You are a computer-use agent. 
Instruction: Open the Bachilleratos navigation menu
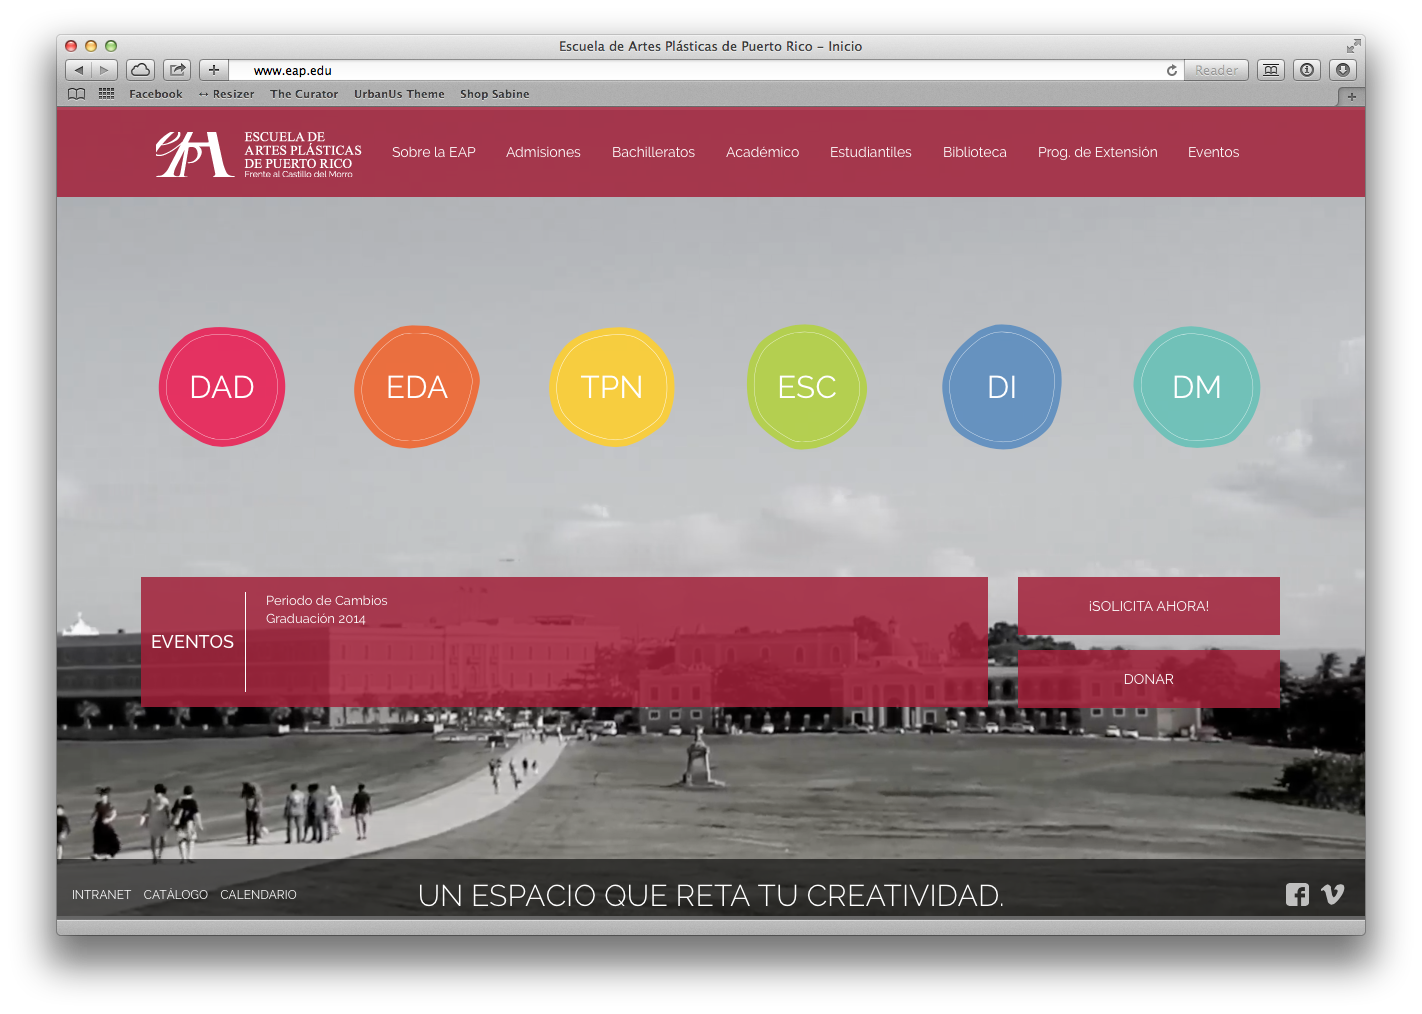coord(653,152)
